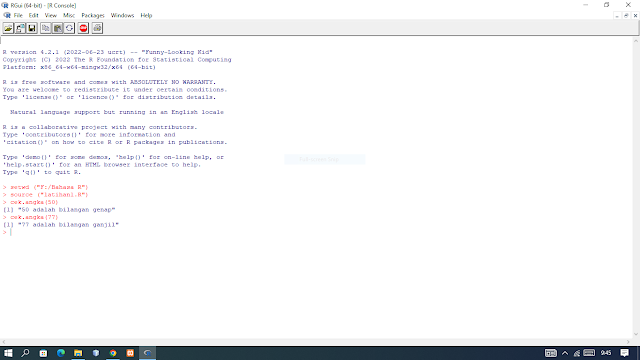
Task: Open the Action Center notifications icon
Action: point(624,353)
